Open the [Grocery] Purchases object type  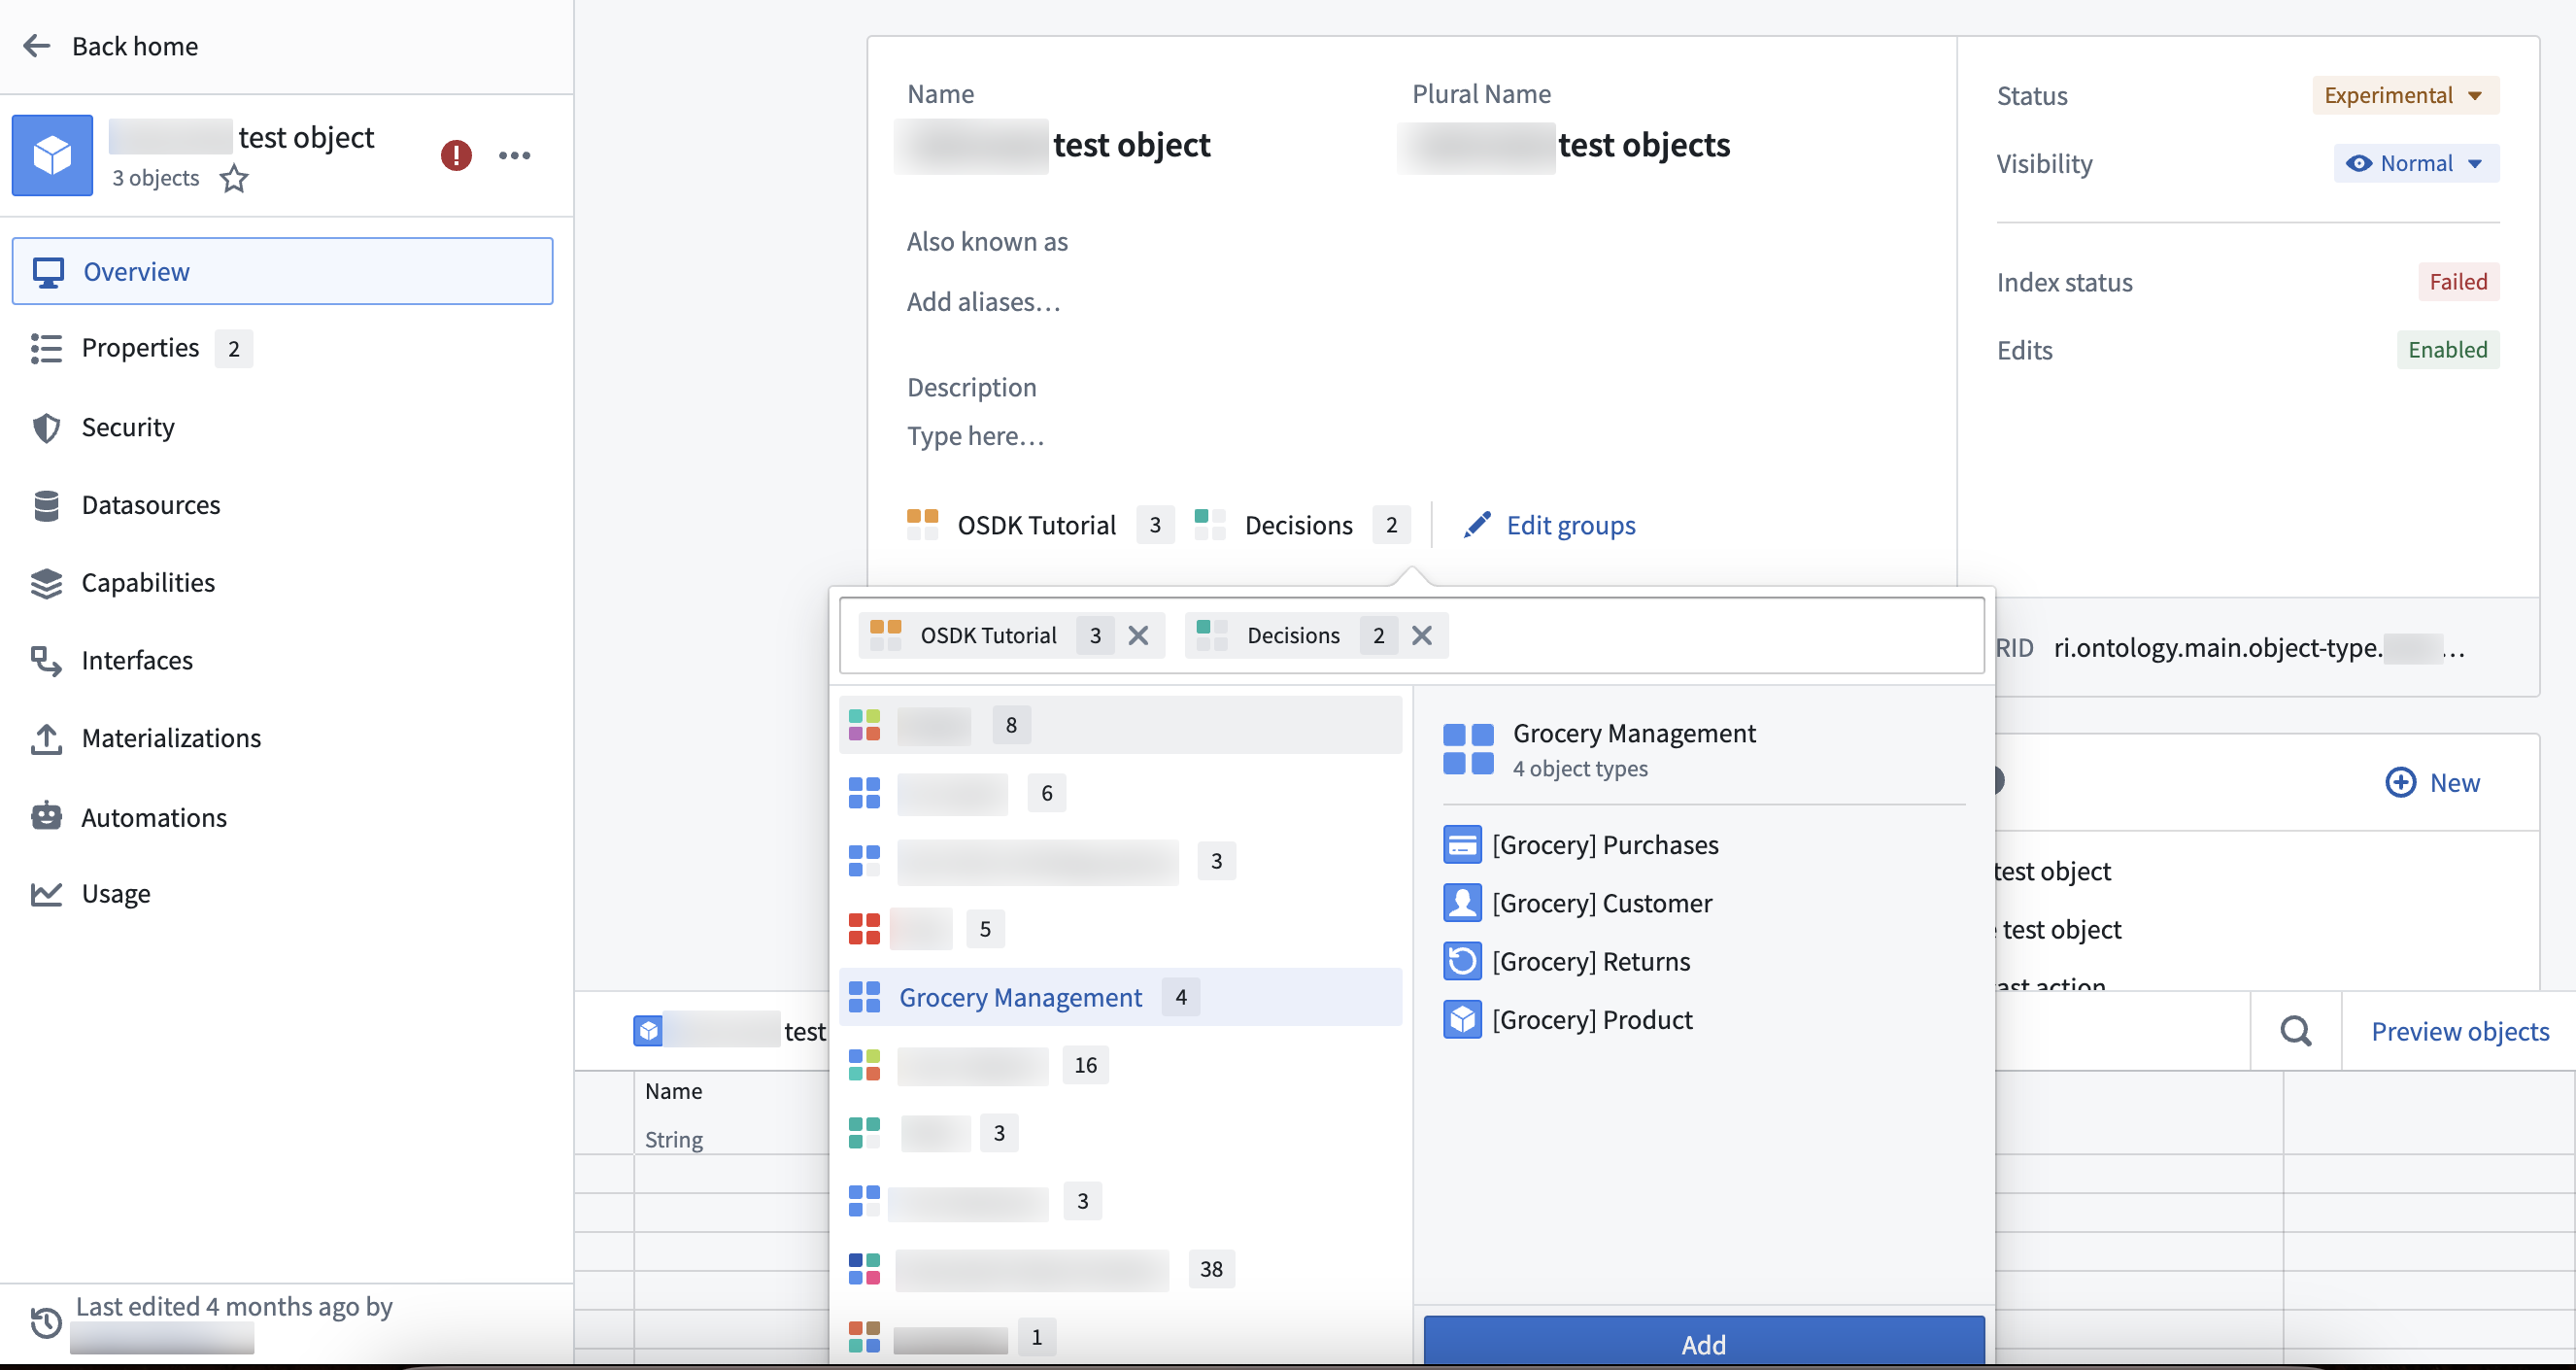coord(1581,845)
